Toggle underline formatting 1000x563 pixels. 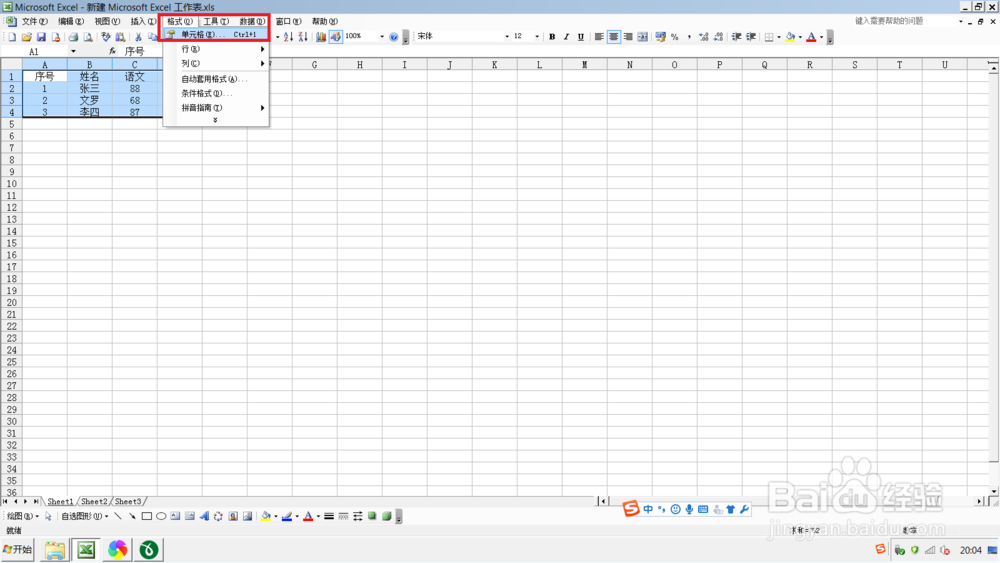[580, 37]
